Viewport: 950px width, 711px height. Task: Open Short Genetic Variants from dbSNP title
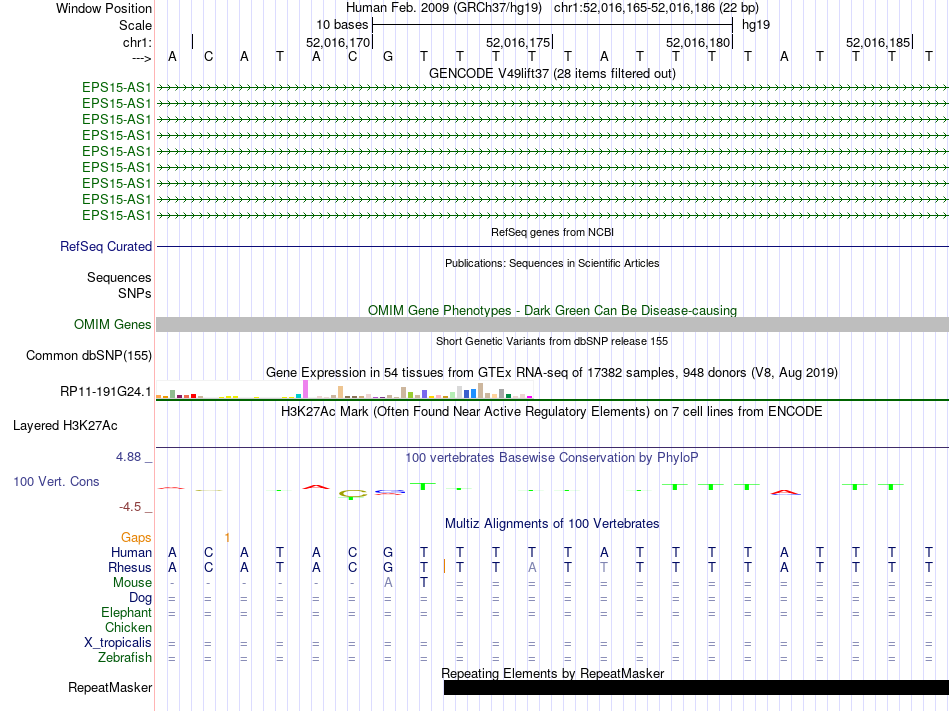coord(552,342)
